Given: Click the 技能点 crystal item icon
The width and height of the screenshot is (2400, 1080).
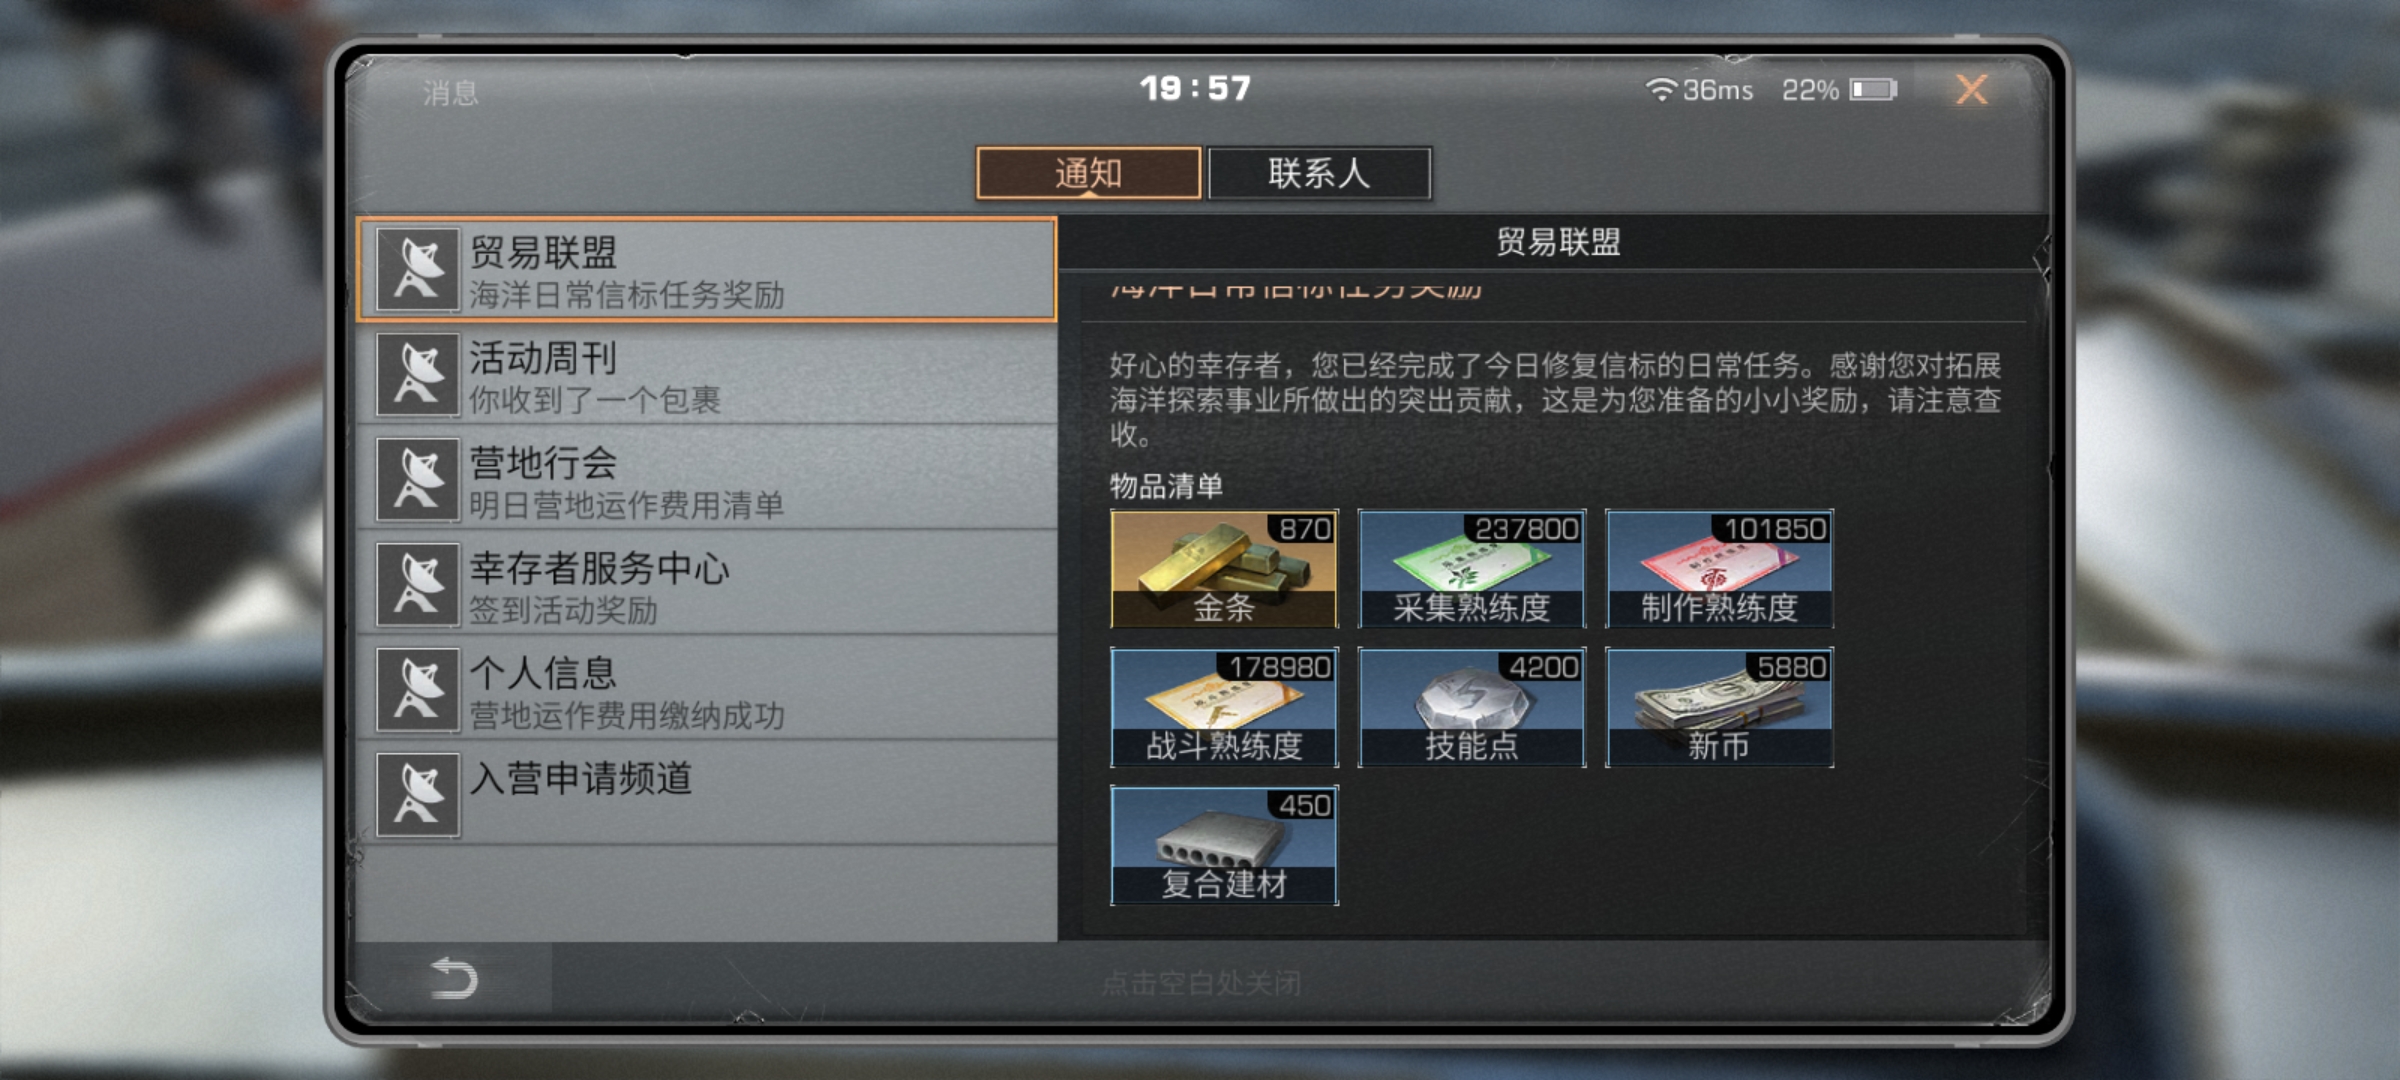Looking at the screenshot, I should (1472, 707).
